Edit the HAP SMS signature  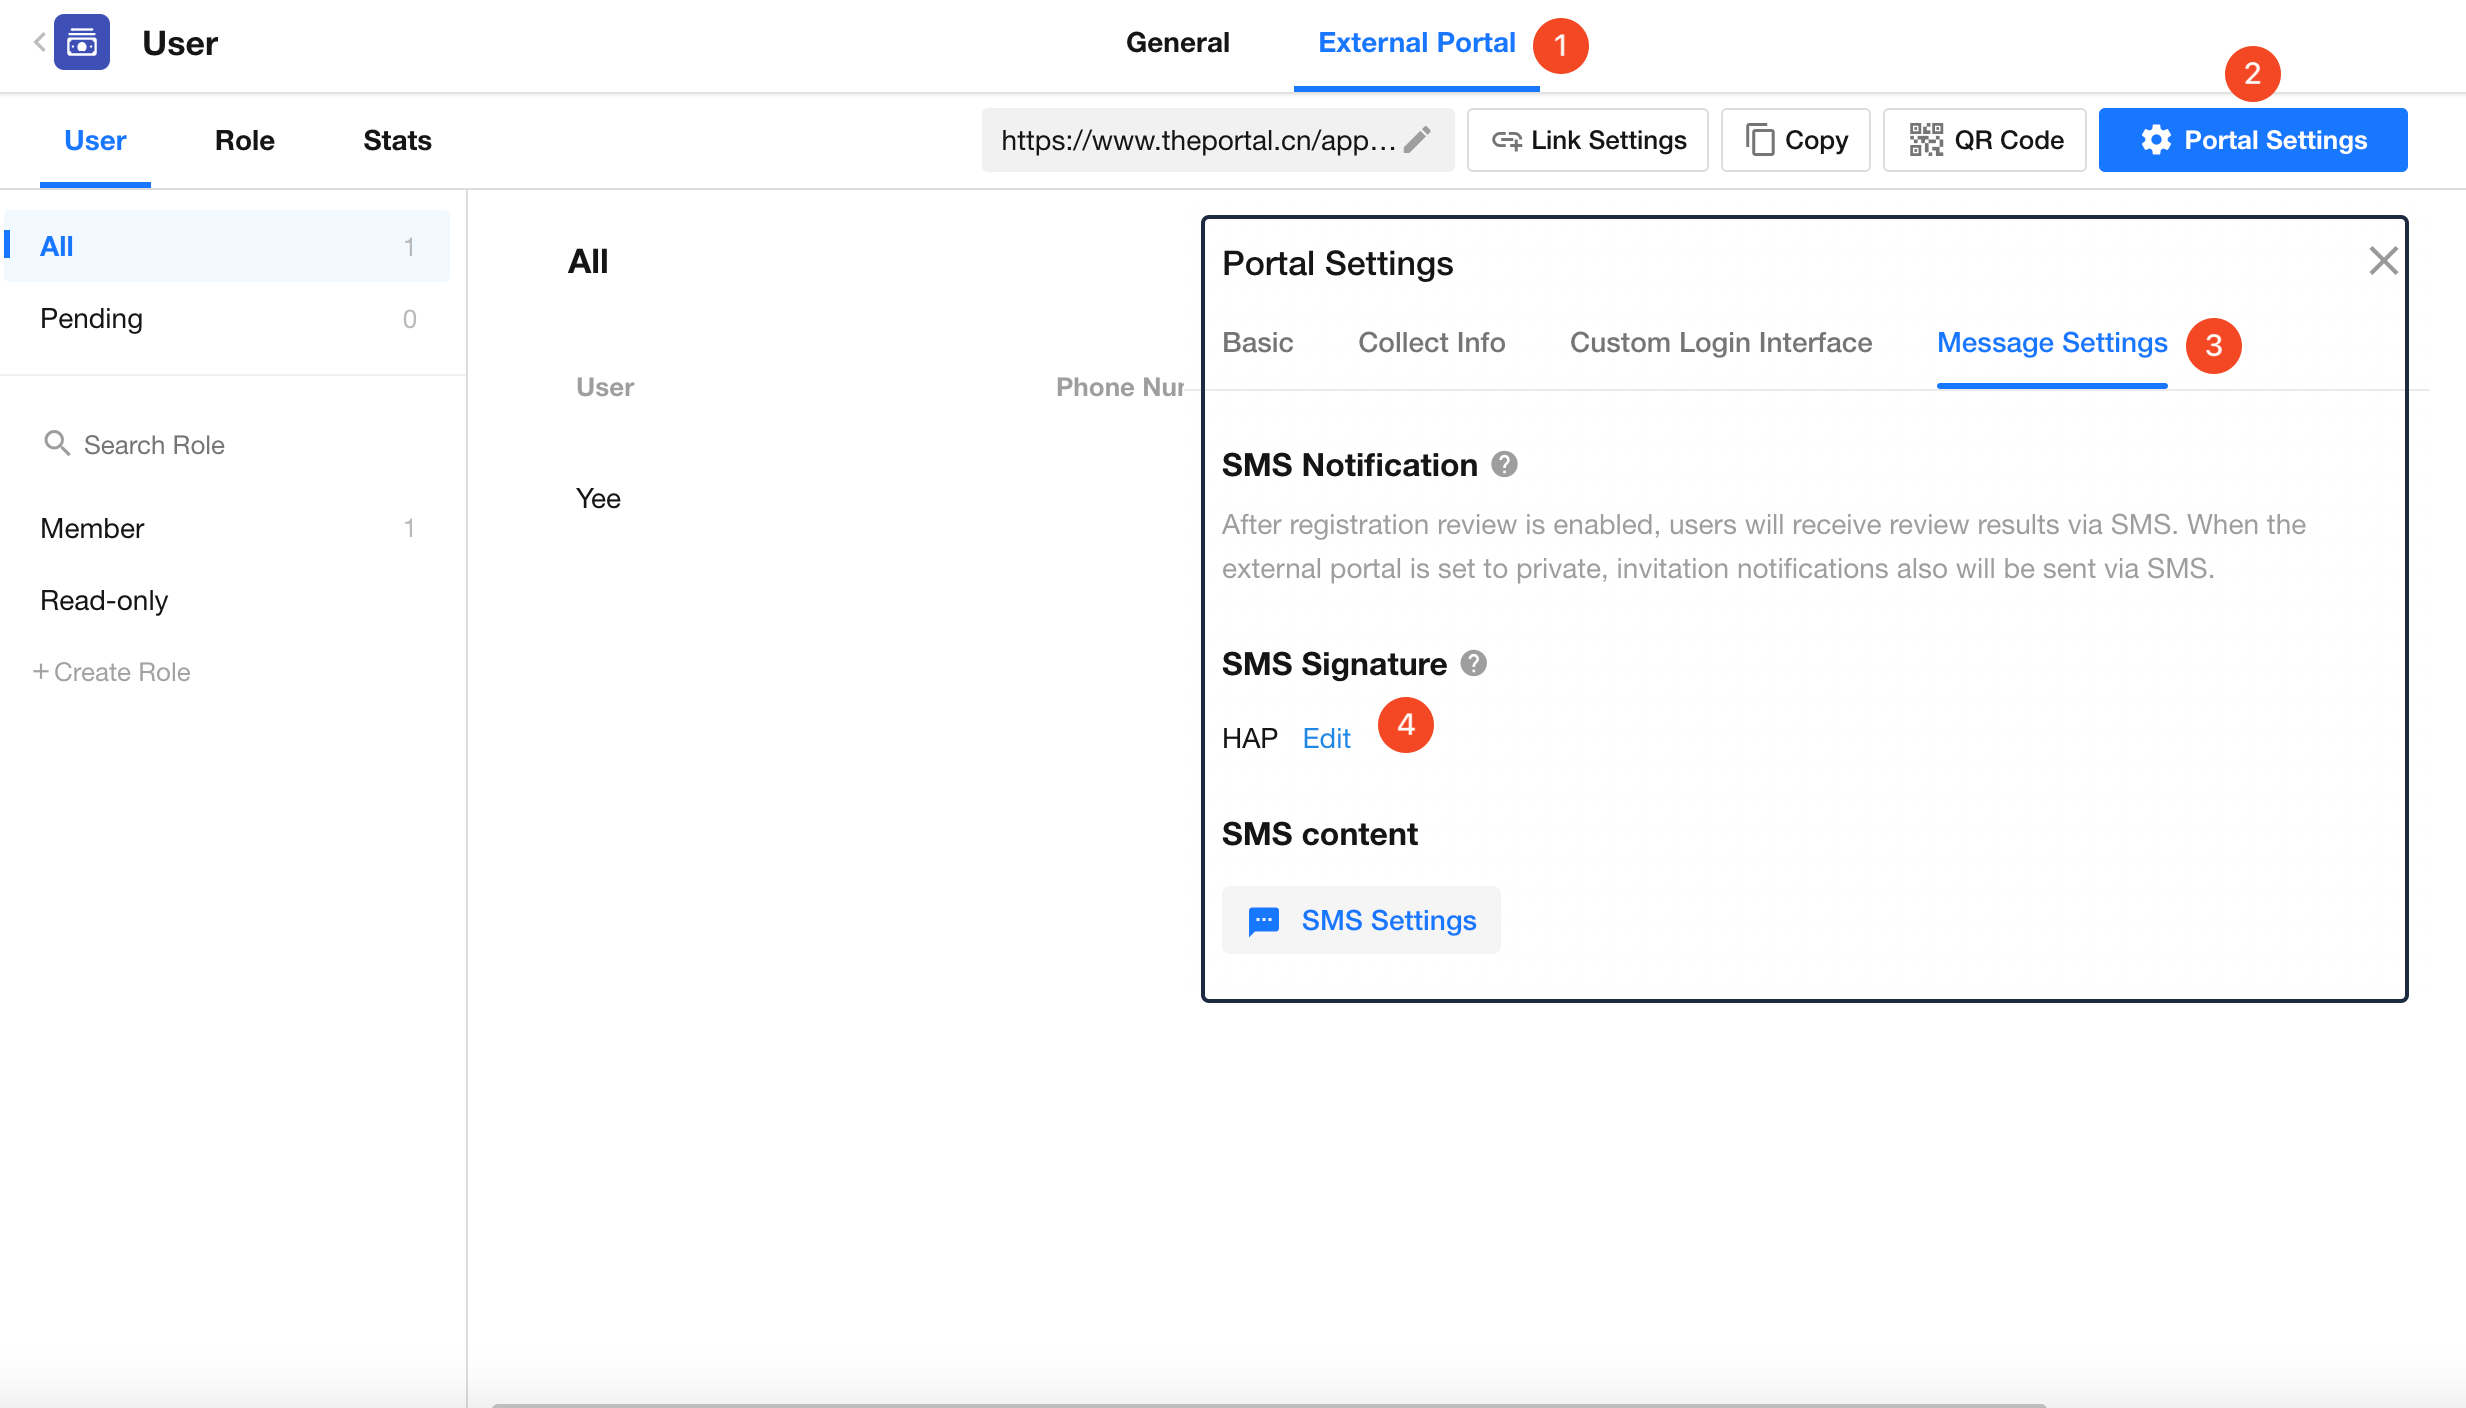[1326, 738]
